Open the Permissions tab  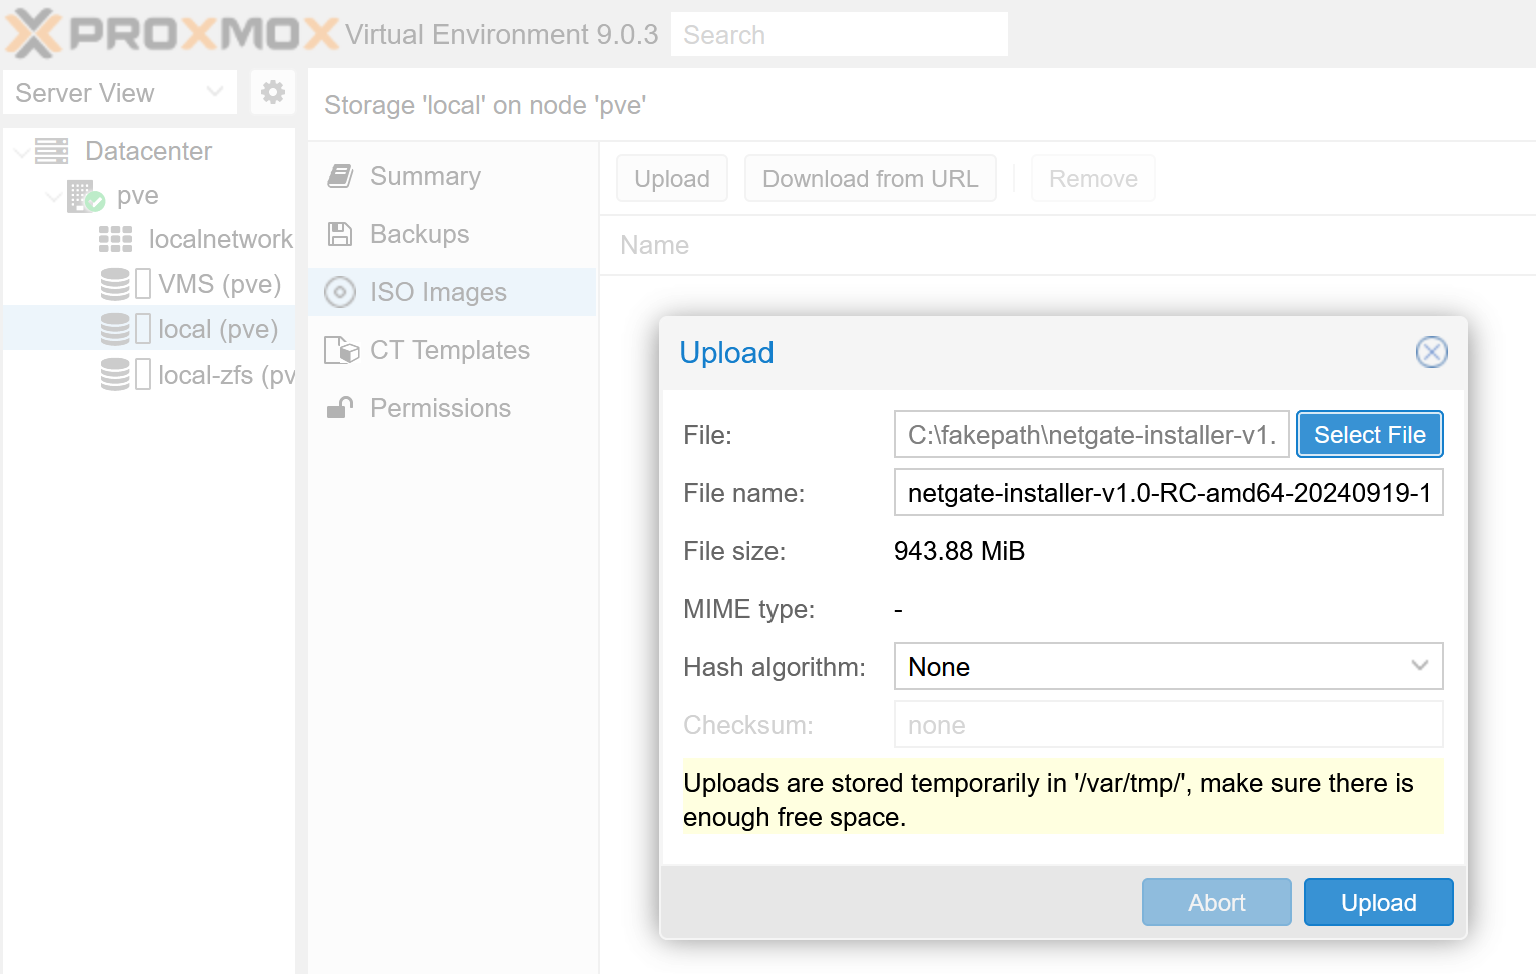452,408
